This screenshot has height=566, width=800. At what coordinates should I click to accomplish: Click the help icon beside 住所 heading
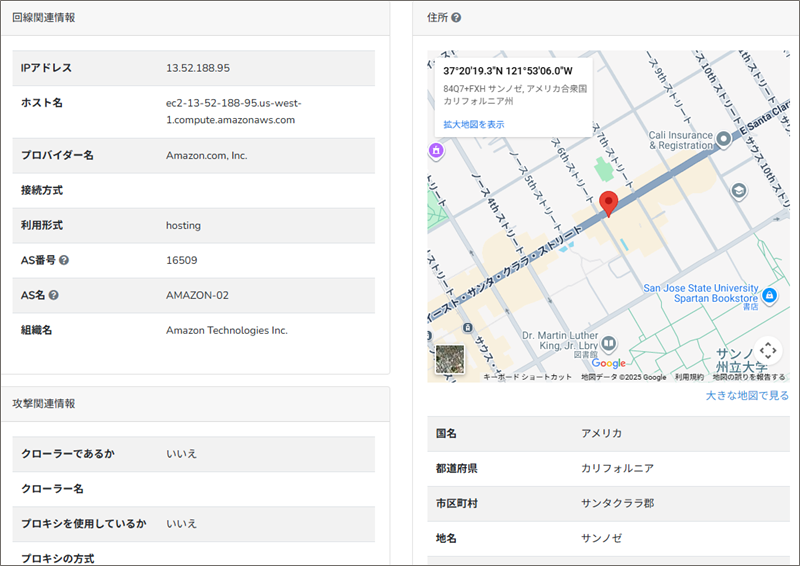[456, 18]
